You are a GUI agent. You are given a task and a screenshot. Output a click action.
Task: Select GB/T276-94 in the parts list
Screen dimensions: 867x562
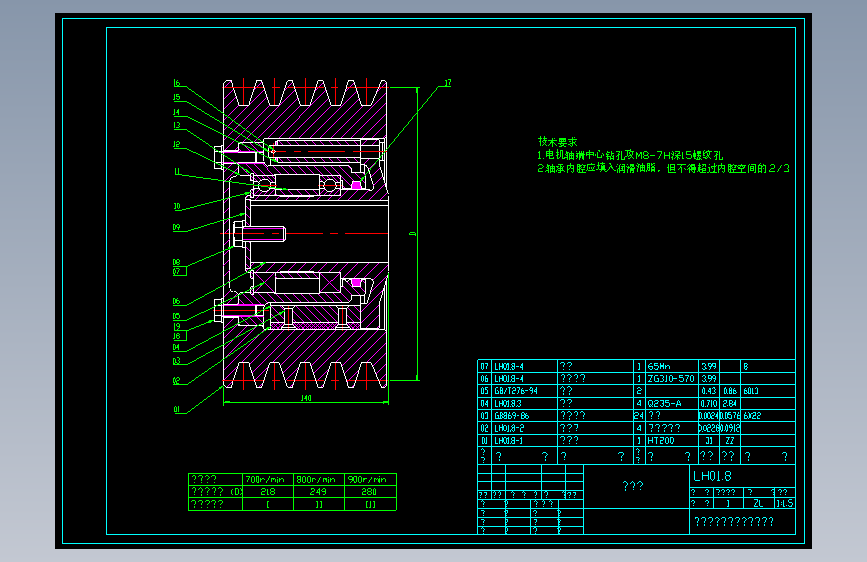coord(516,391)
